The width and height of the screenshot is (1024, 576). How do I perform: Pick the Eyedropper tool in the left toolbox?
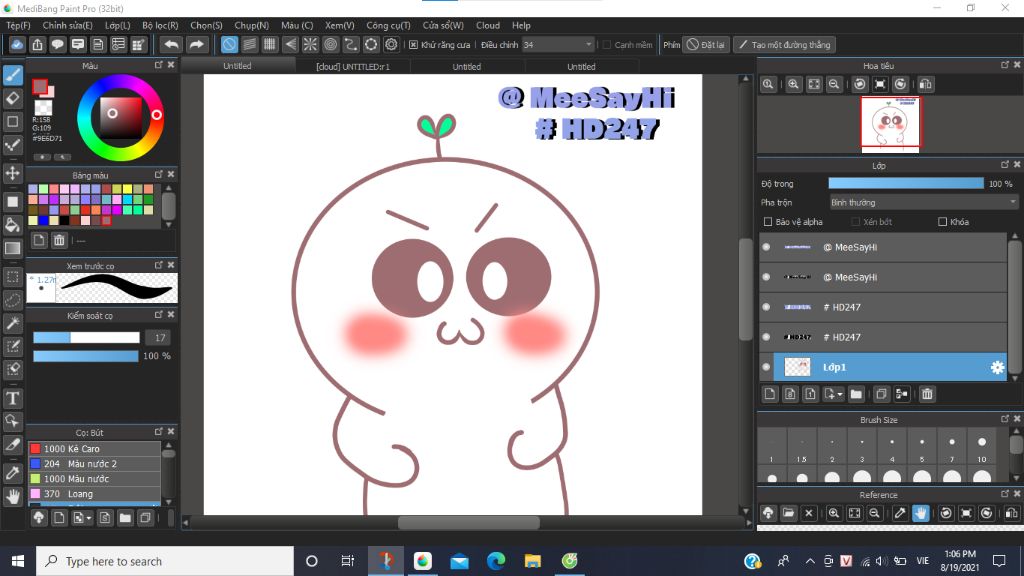12,473
